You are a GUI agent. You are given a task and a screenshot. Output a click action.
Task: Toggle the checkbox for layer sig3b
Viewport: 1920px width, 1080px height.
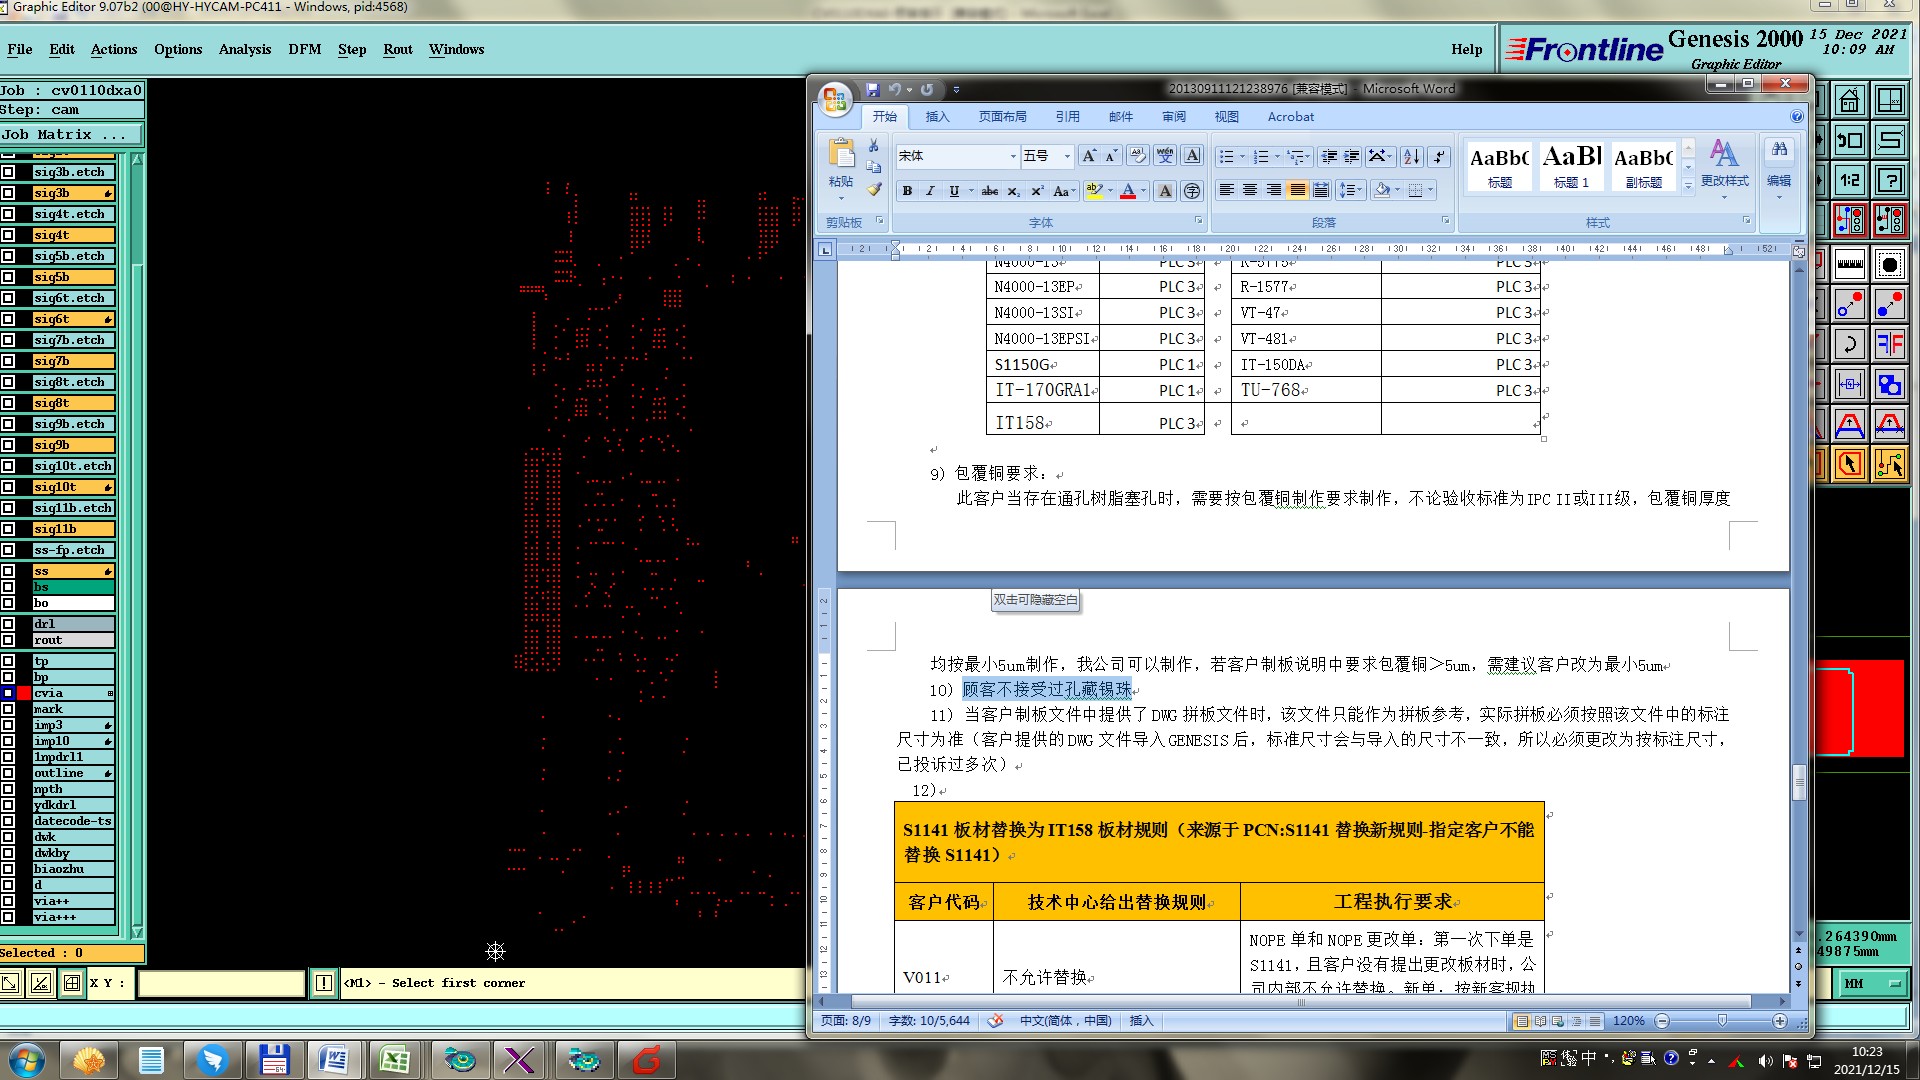[8, 193]
